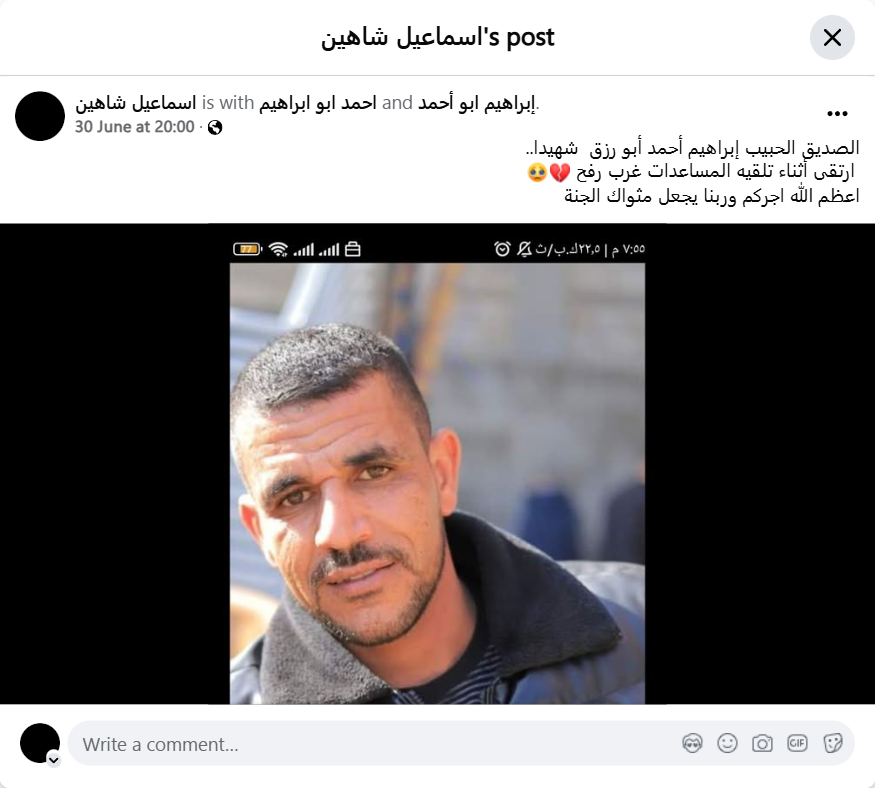Open the GIF picker
This screenshot has width=875, height=788.
click(x=797, y=743)
